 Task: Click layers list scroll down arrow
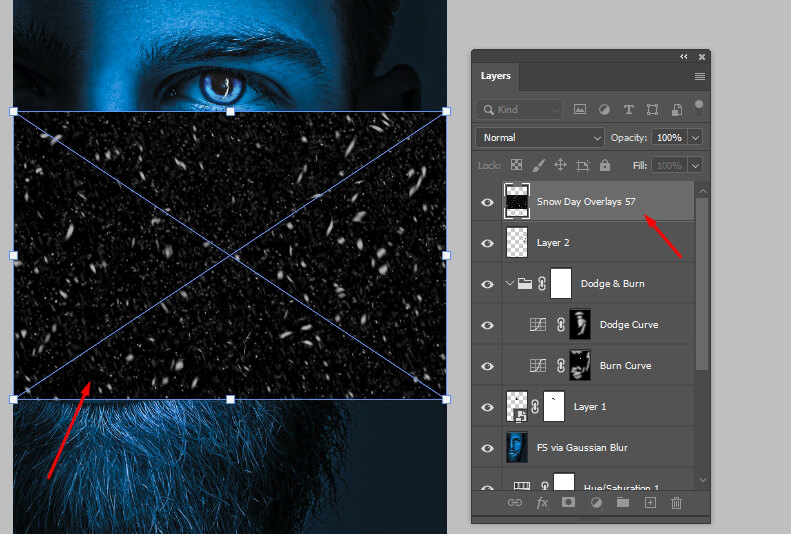[x=702, y=480]
